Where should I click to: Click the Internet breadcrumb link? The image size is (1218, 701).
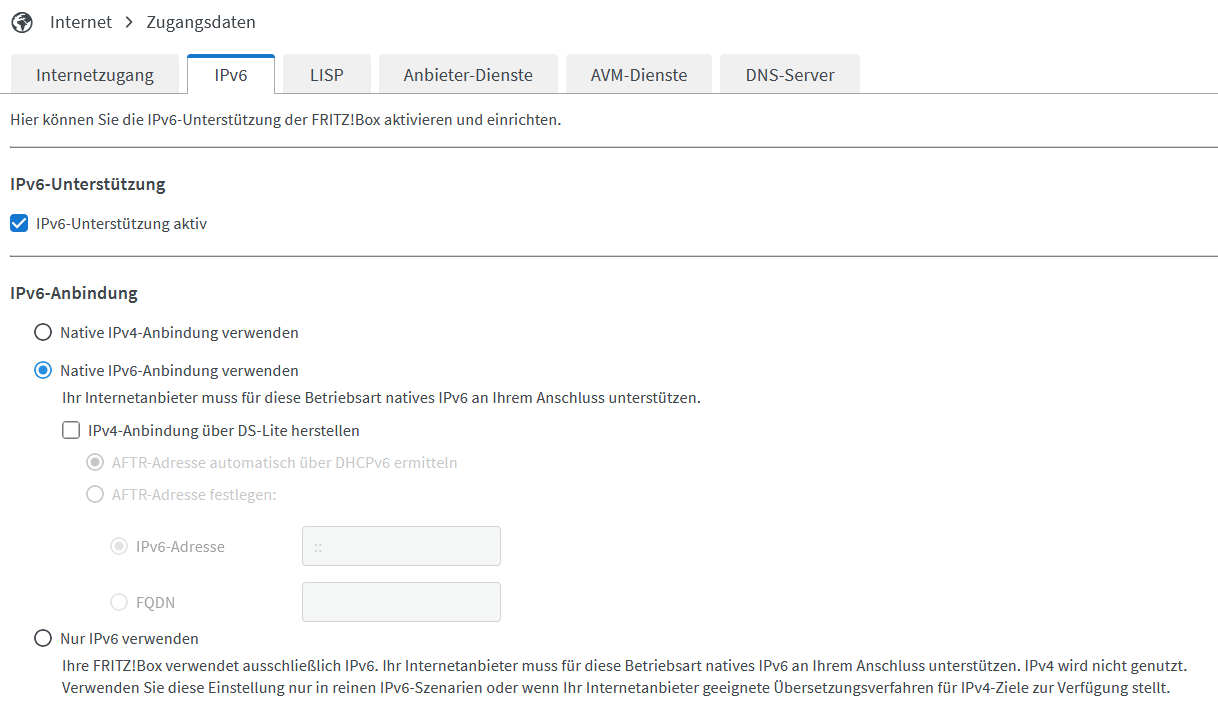80,21
